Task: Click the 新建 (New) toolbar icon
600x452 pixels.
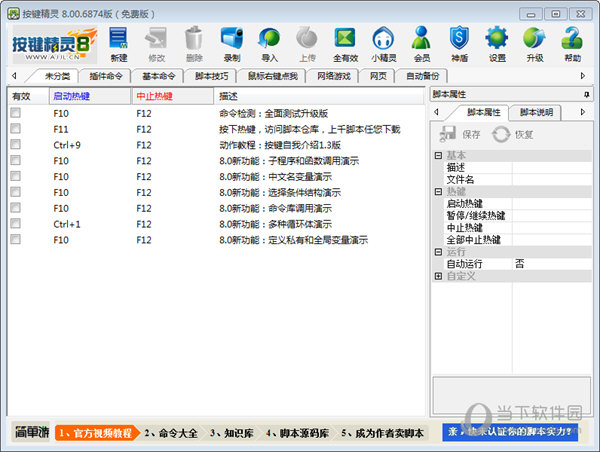Action: pyautogui.click(x=119, y=44)
